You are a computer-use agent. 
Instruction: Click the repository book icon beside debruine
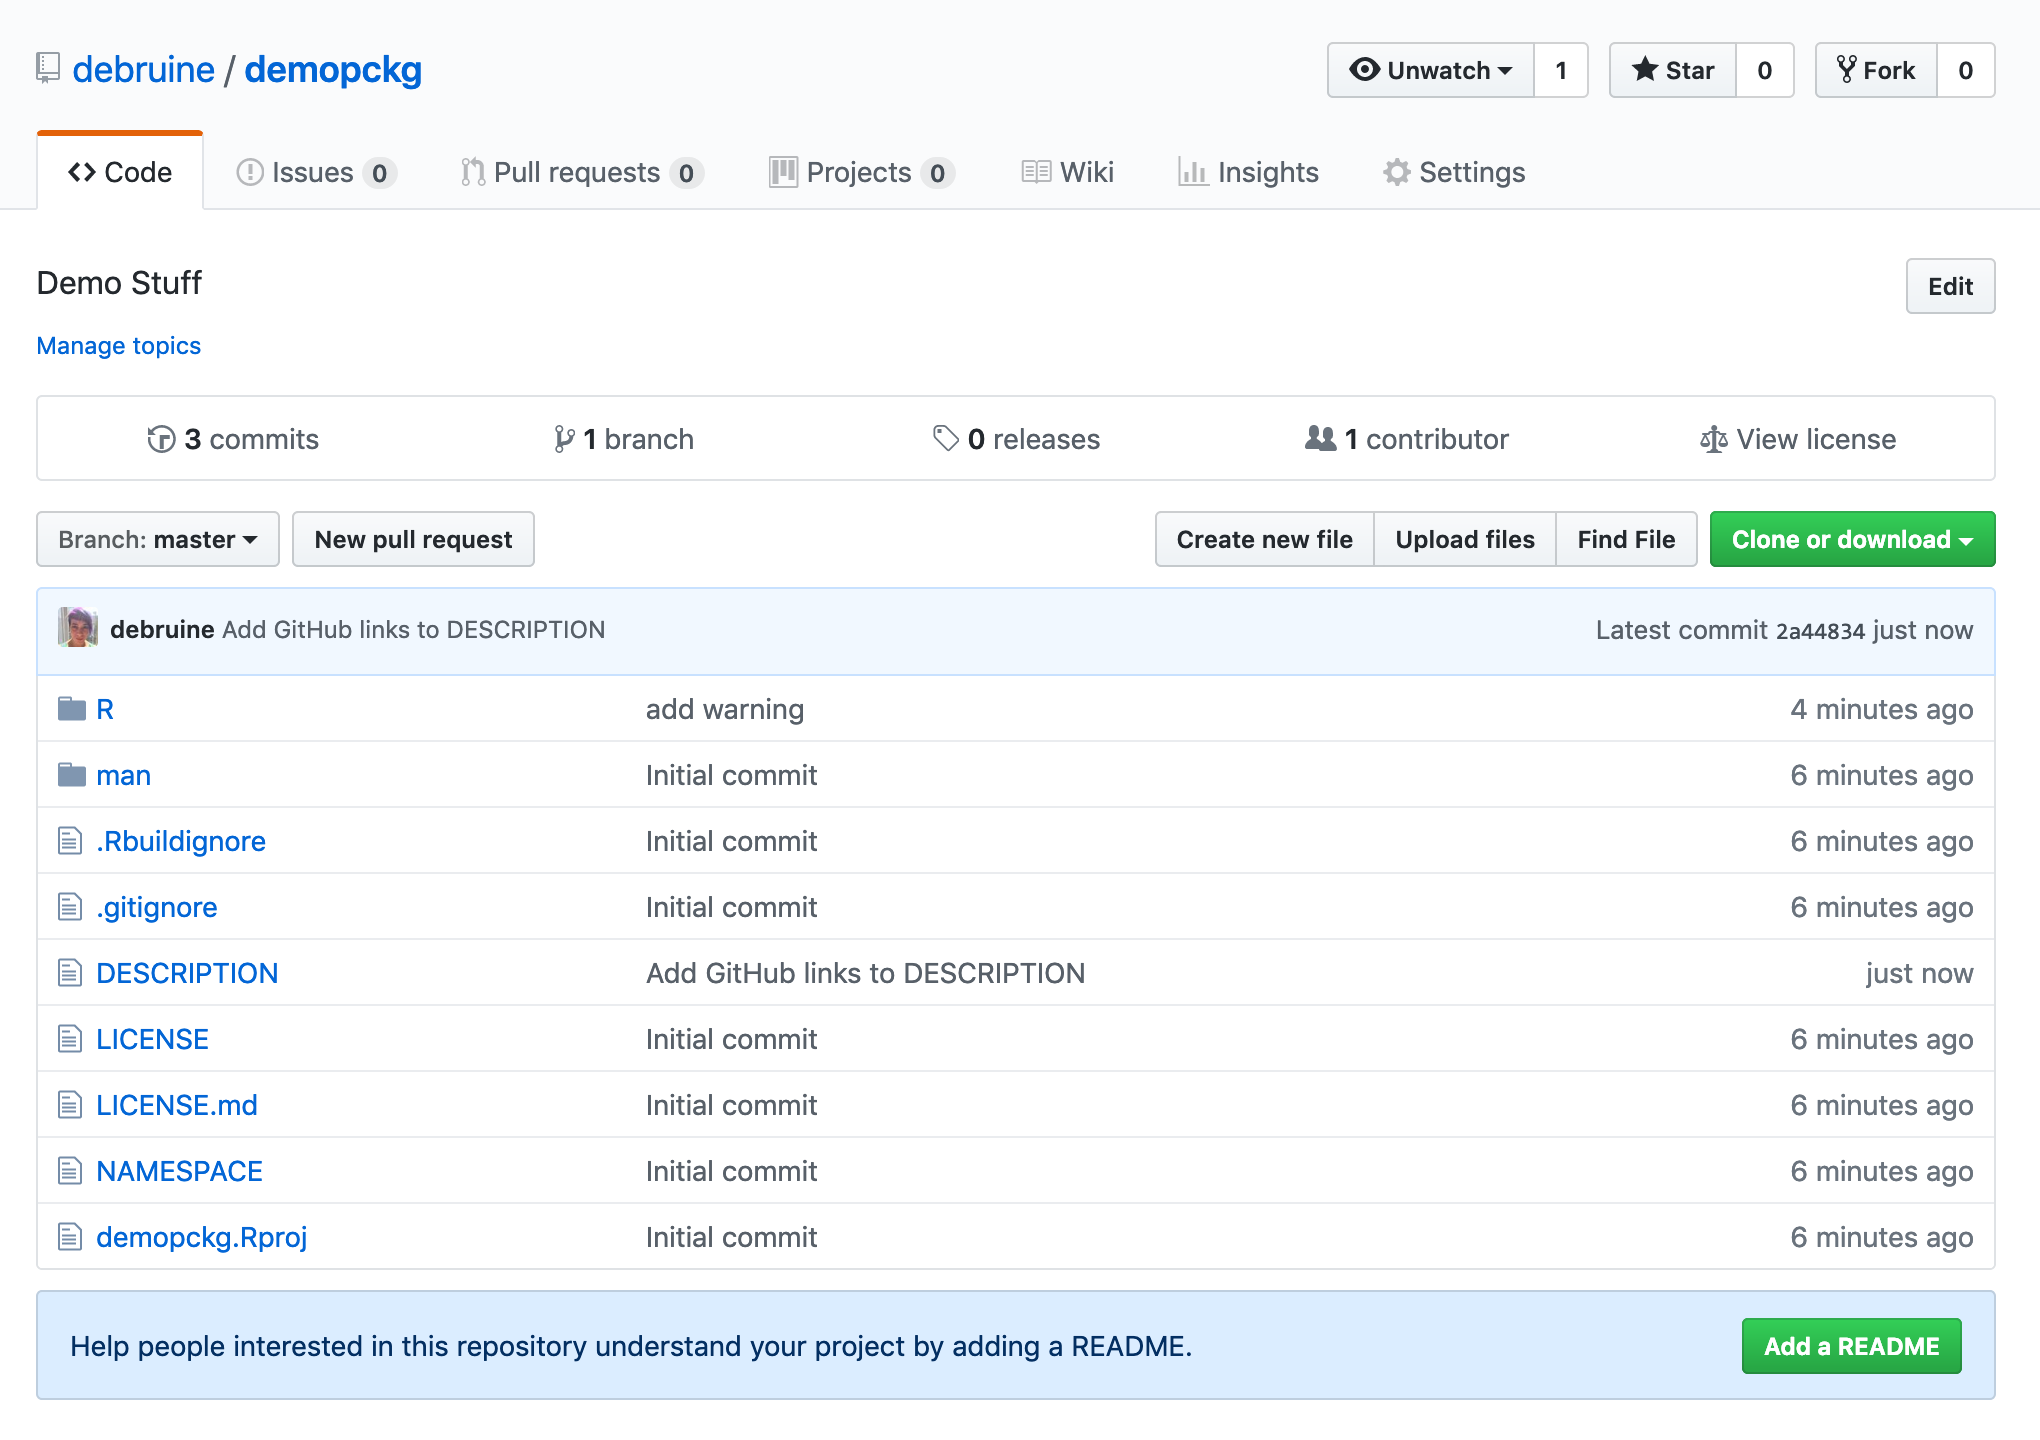(x=48, y=68)
